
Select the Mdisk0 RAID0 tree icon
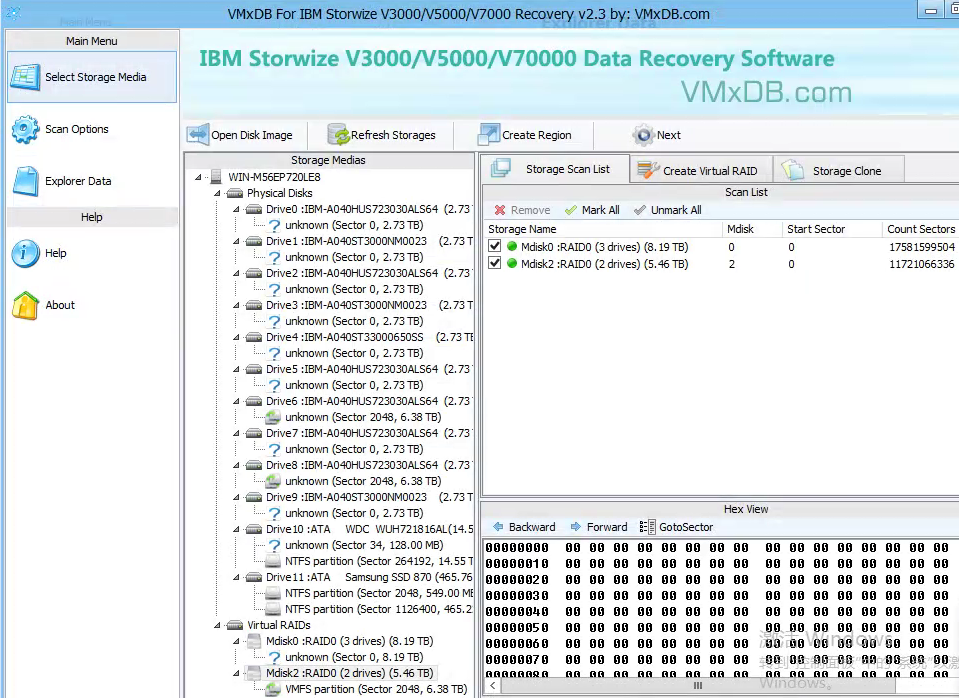[254, 641]
